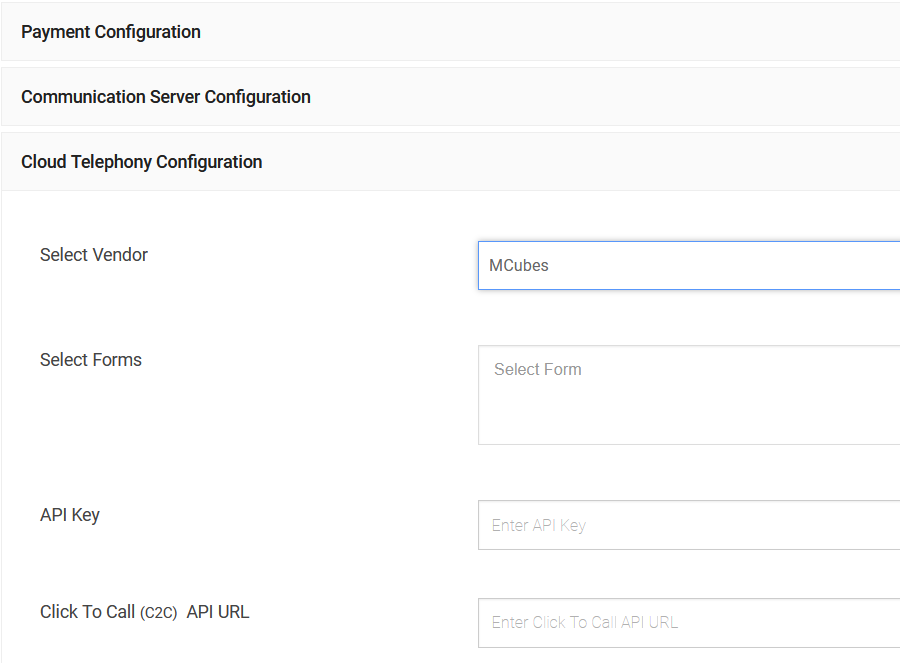Open the Select Forms multi-select box
Viewport: 900px width, 663px height.
pyautogui.click(x=689, y=395)
